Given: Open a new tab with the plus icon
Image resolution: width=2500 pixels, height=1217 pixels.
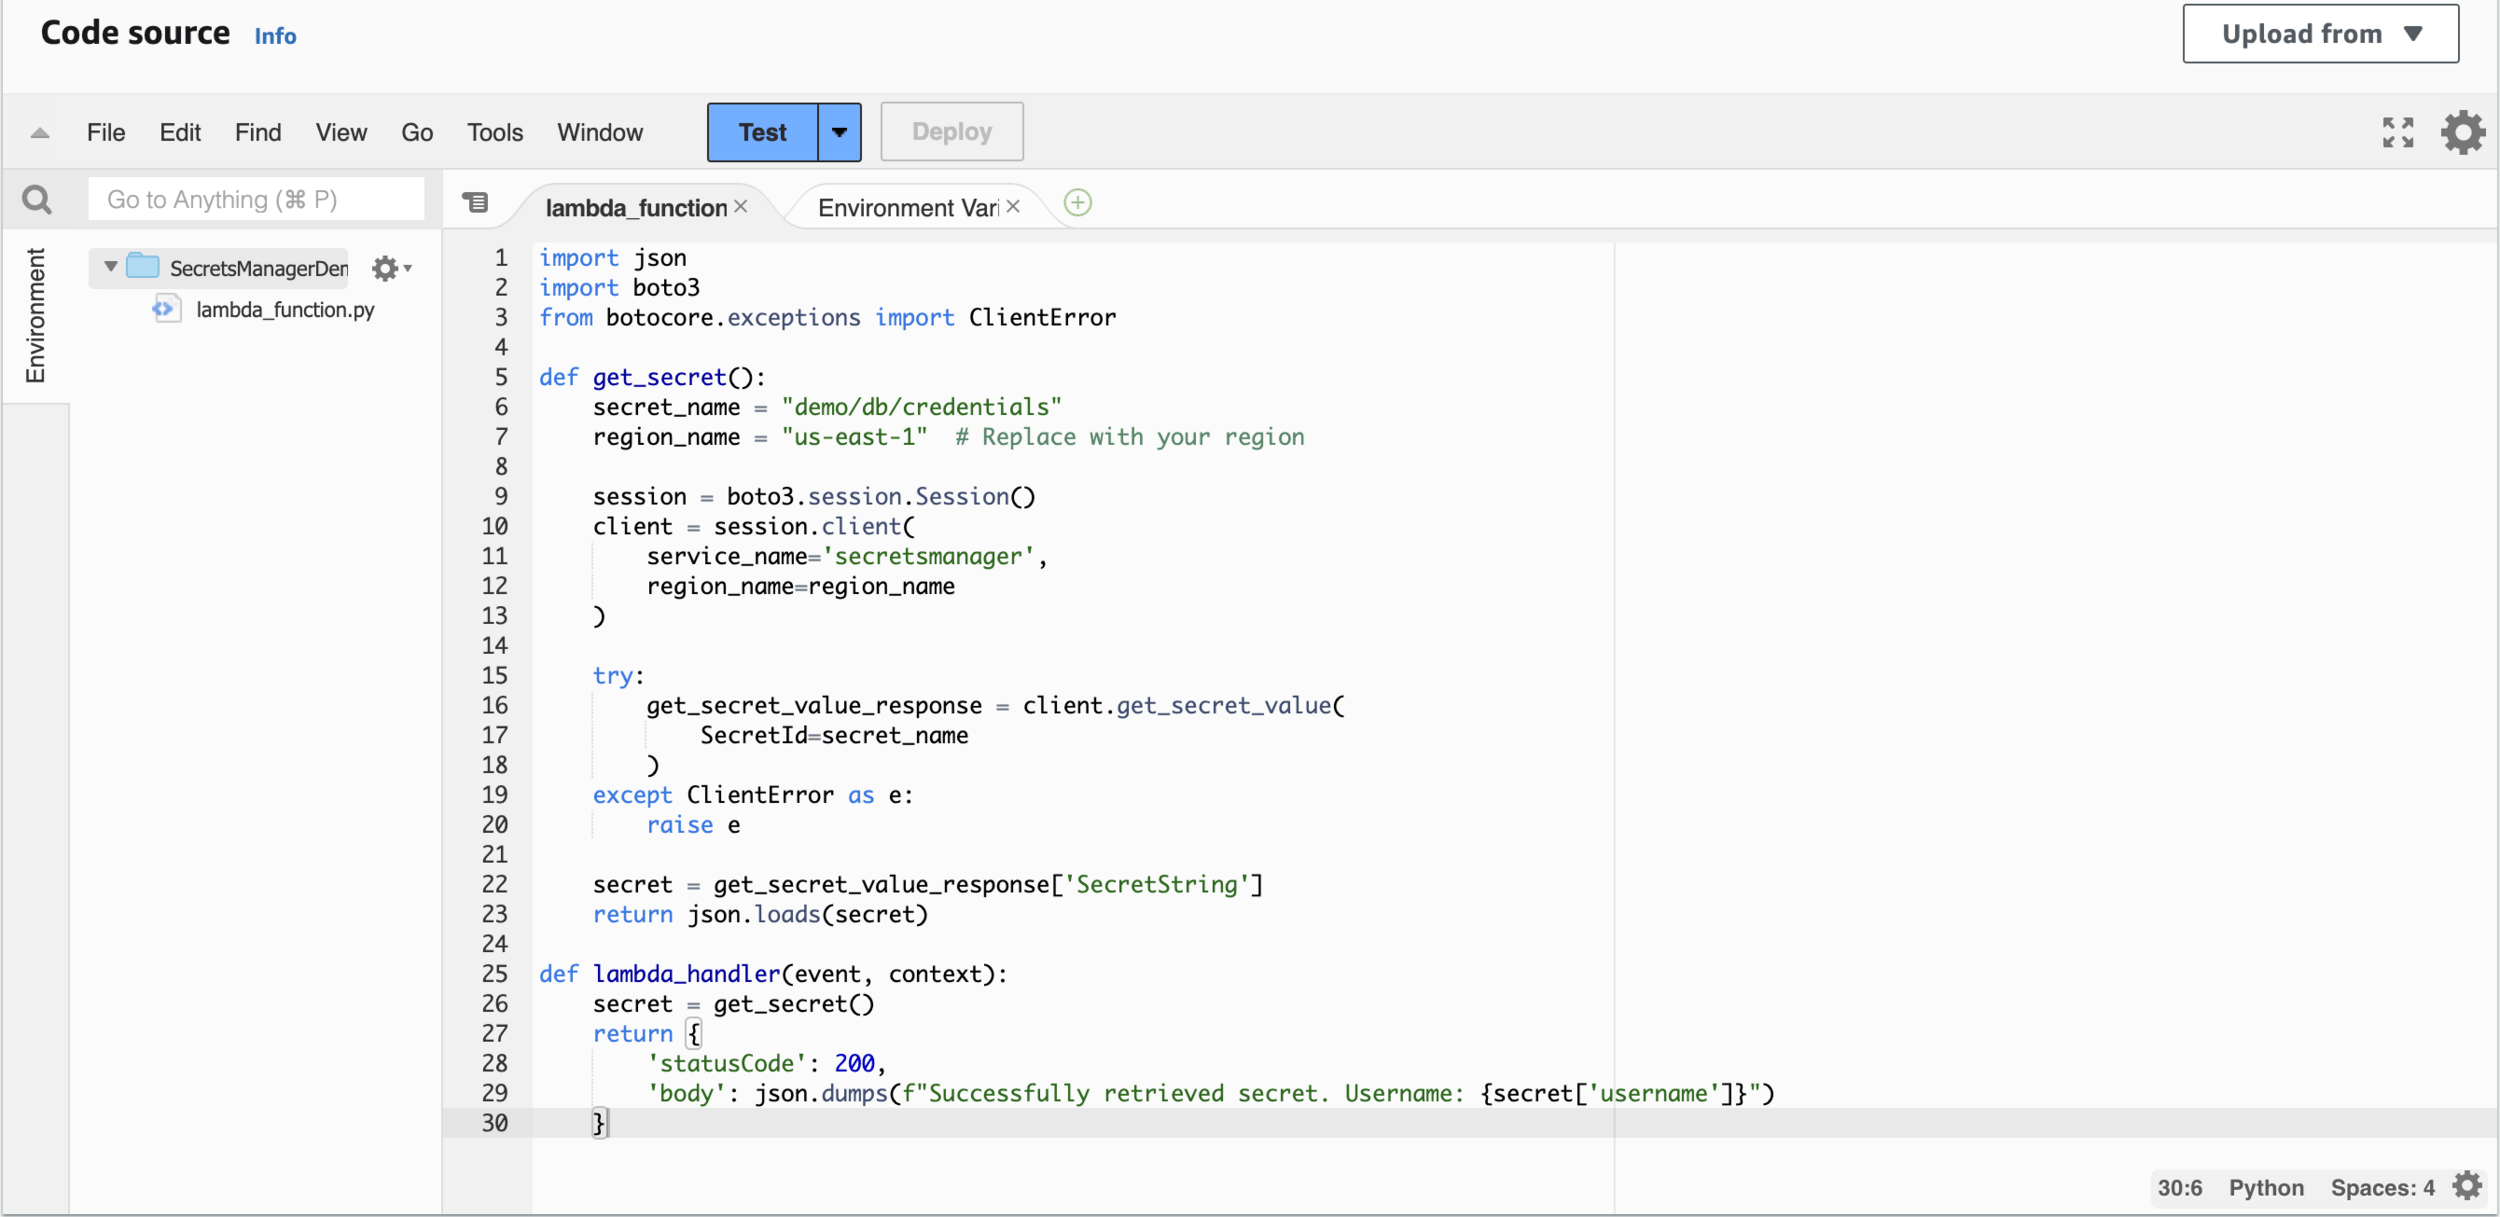Looking at the screenshot, I should 1077,203.
